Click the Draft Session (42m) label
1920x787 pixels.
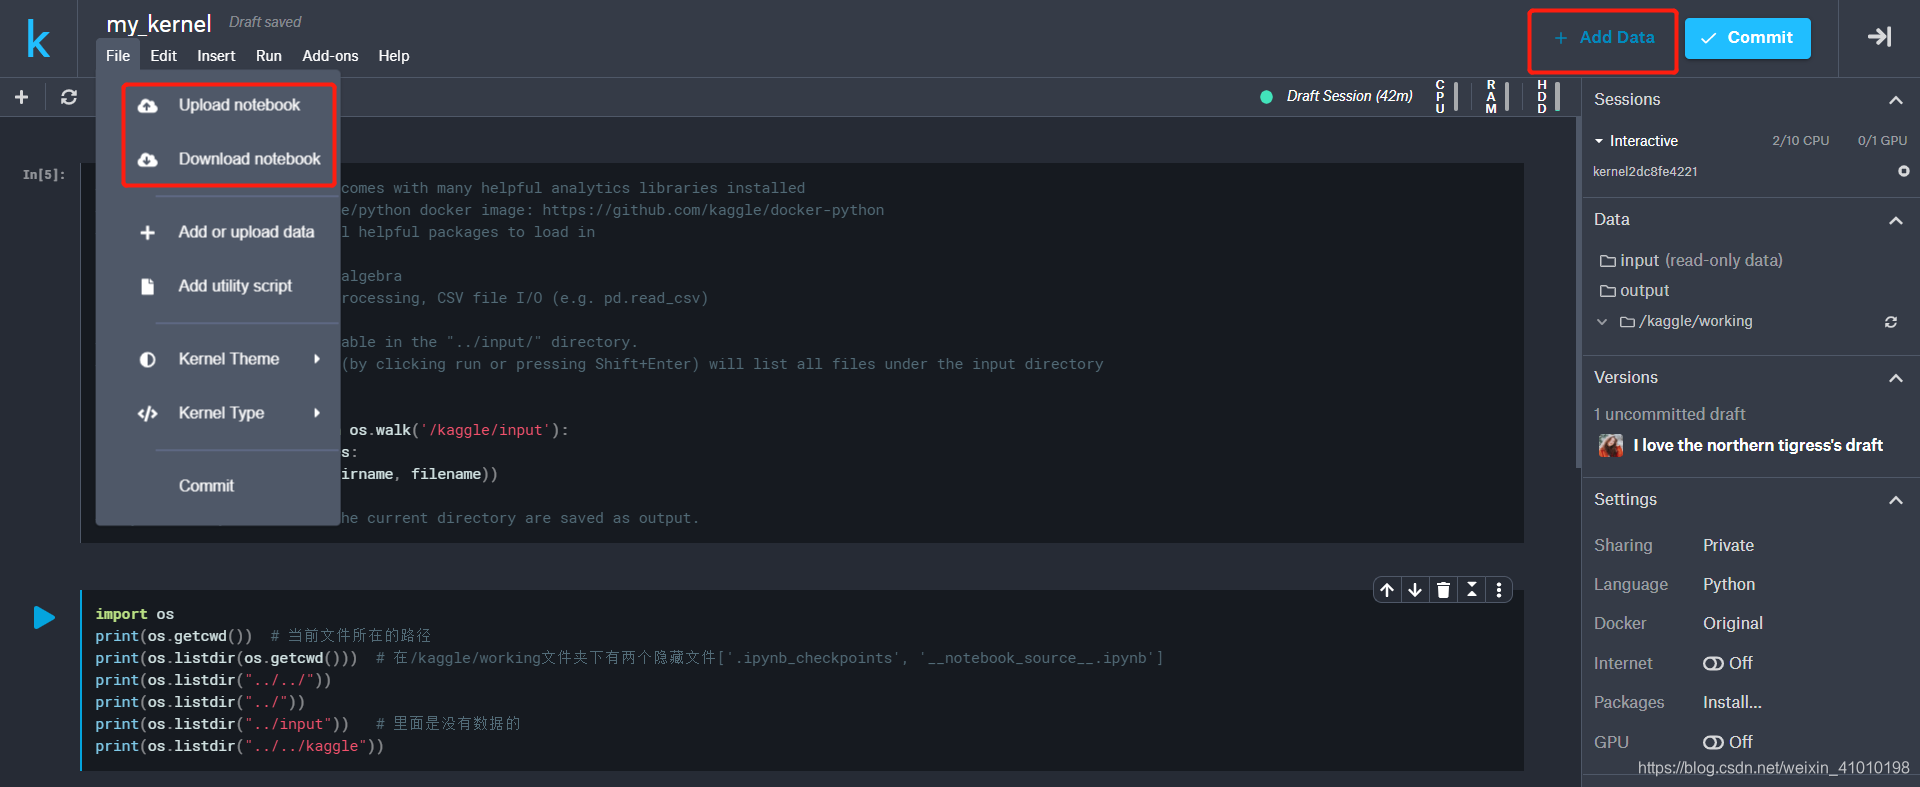tap(1349, 96)
